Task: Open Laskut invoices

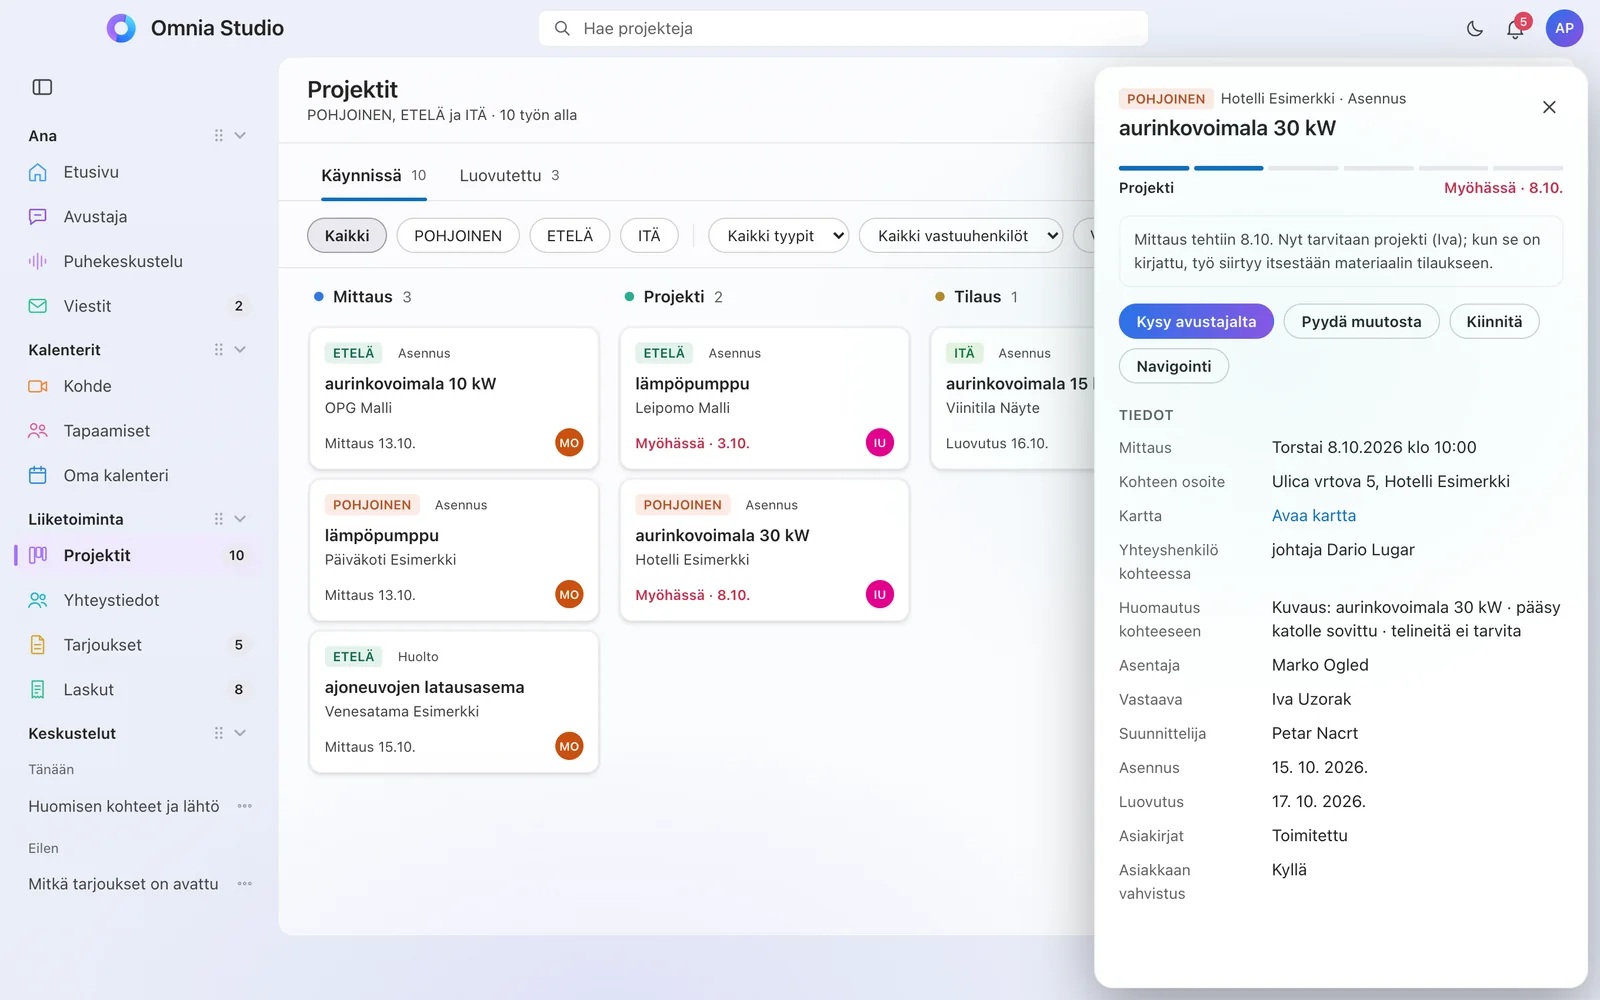Action: [139, 690]
